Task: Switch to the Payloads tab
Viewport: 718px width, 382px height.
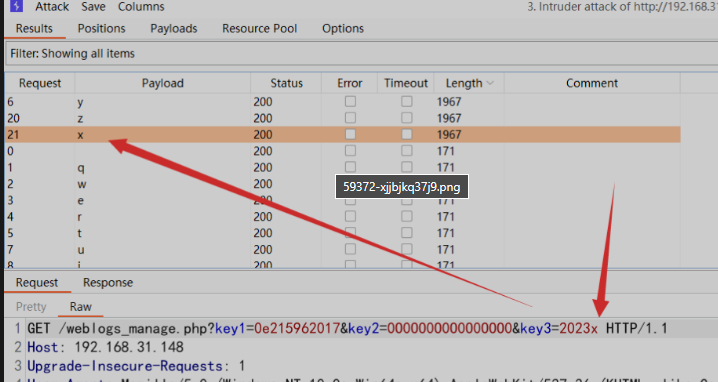Action: pyautogui.click(x=174, y=28)
